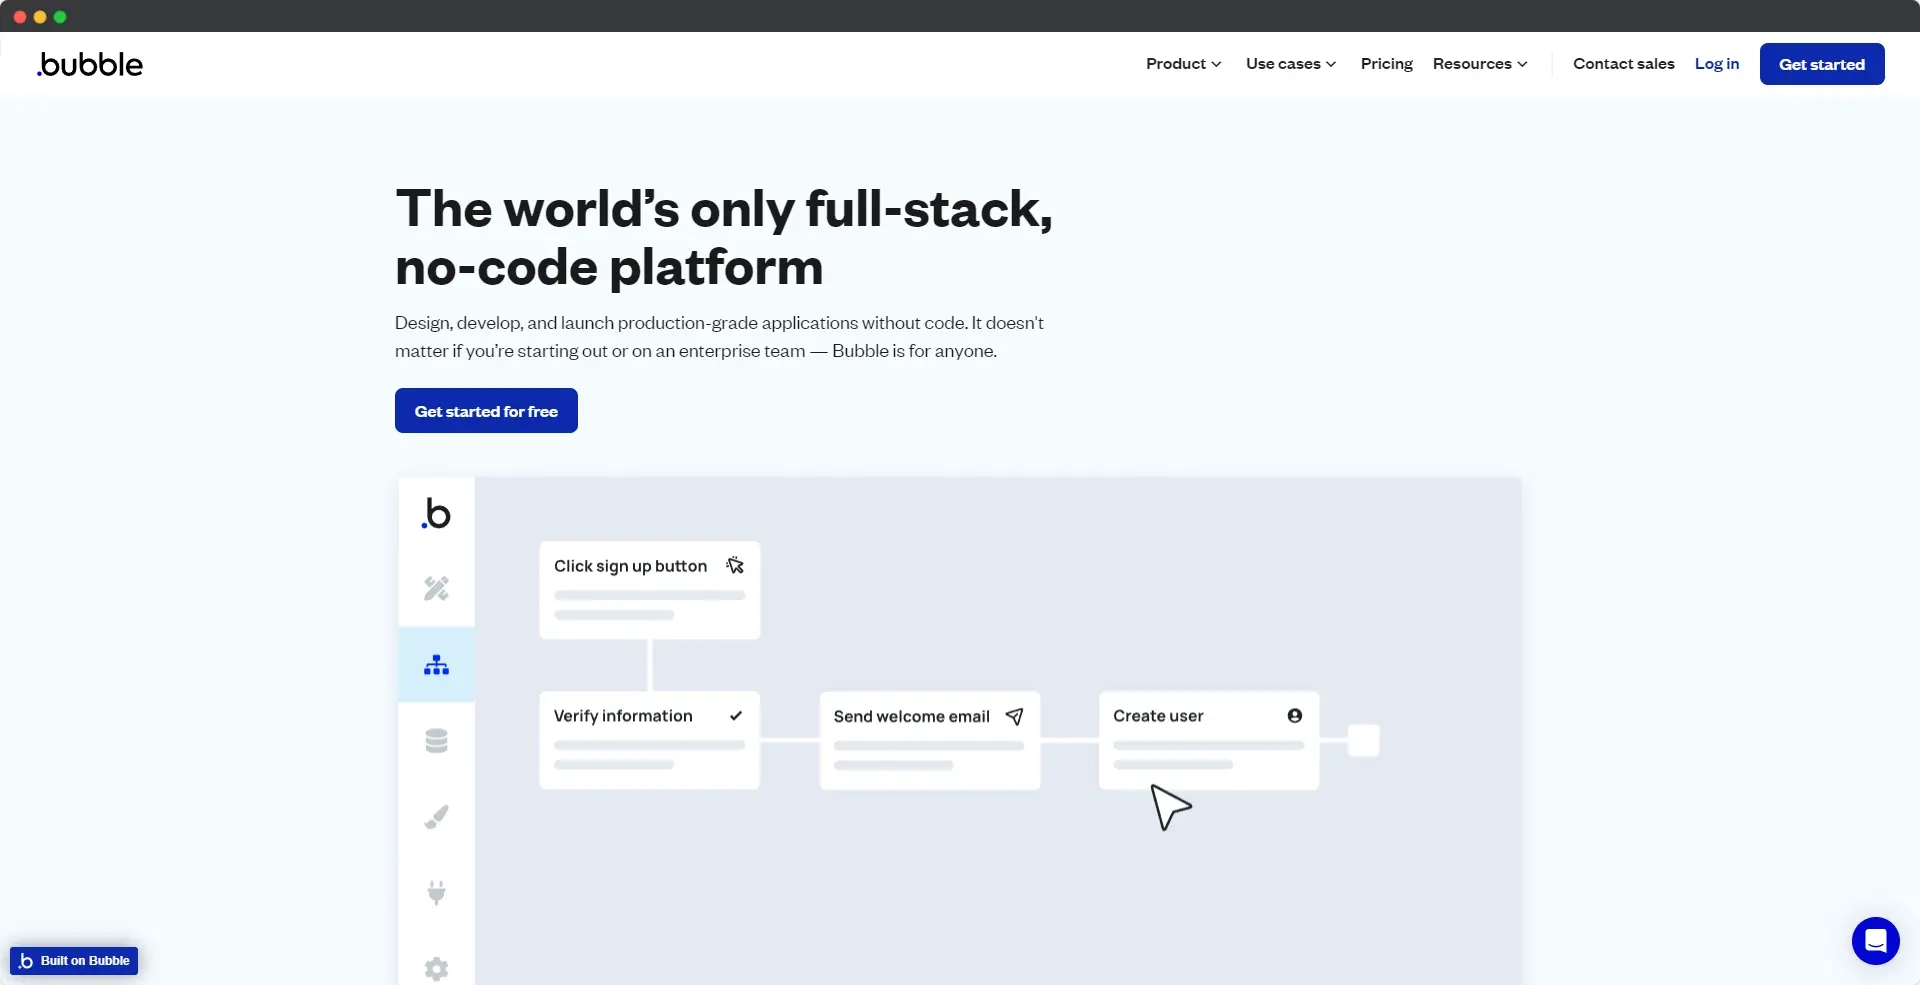1920x985 pixels.
Task: Open the Settings gear icon in sidebar
Action: (436, 968)
